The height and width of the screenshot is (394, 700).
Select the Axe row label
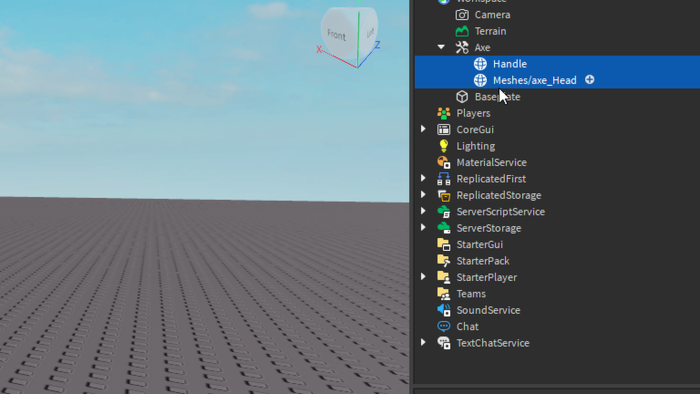482,47
